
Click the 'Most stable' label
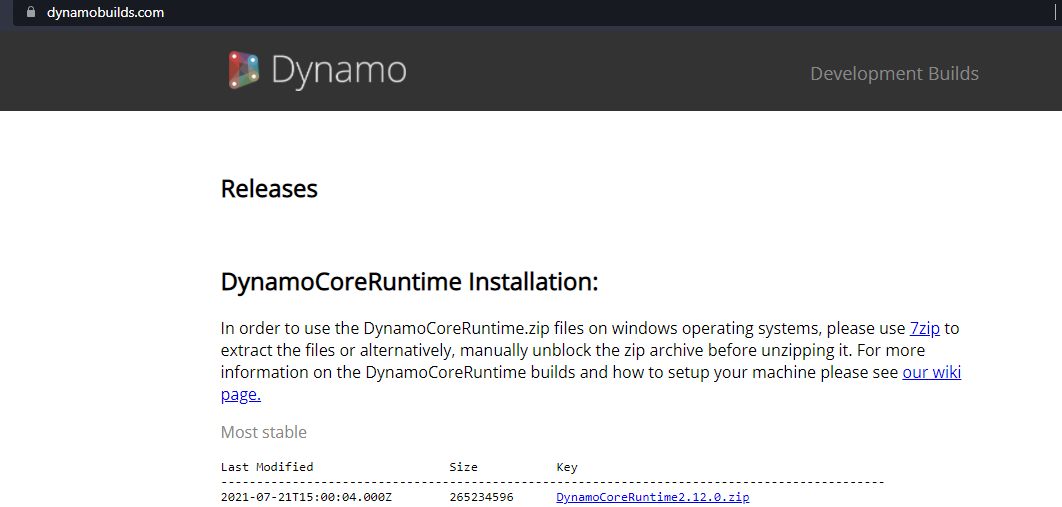pyautogui.click(x=263, y=432)
